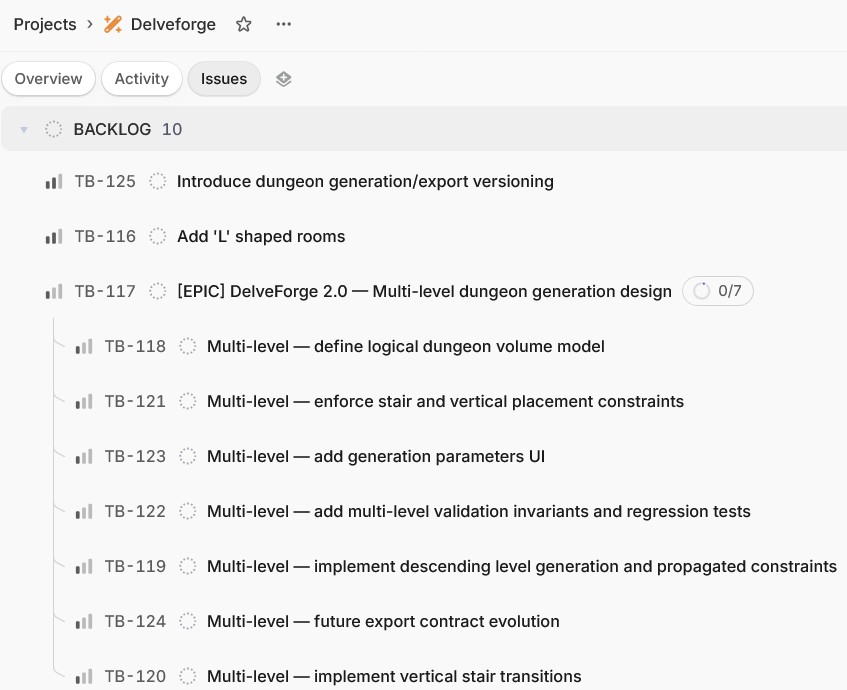Screen dimensions: 847x690
Task: Change status circle of TB-119
Action: coord(188,566)
